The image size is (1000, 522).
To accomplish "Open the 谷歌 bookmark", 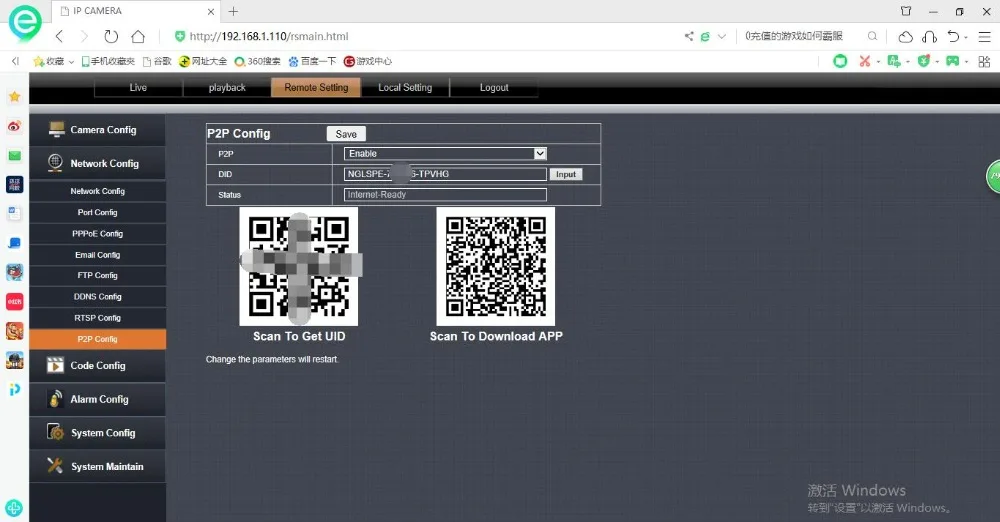I will tap(157, 61).
